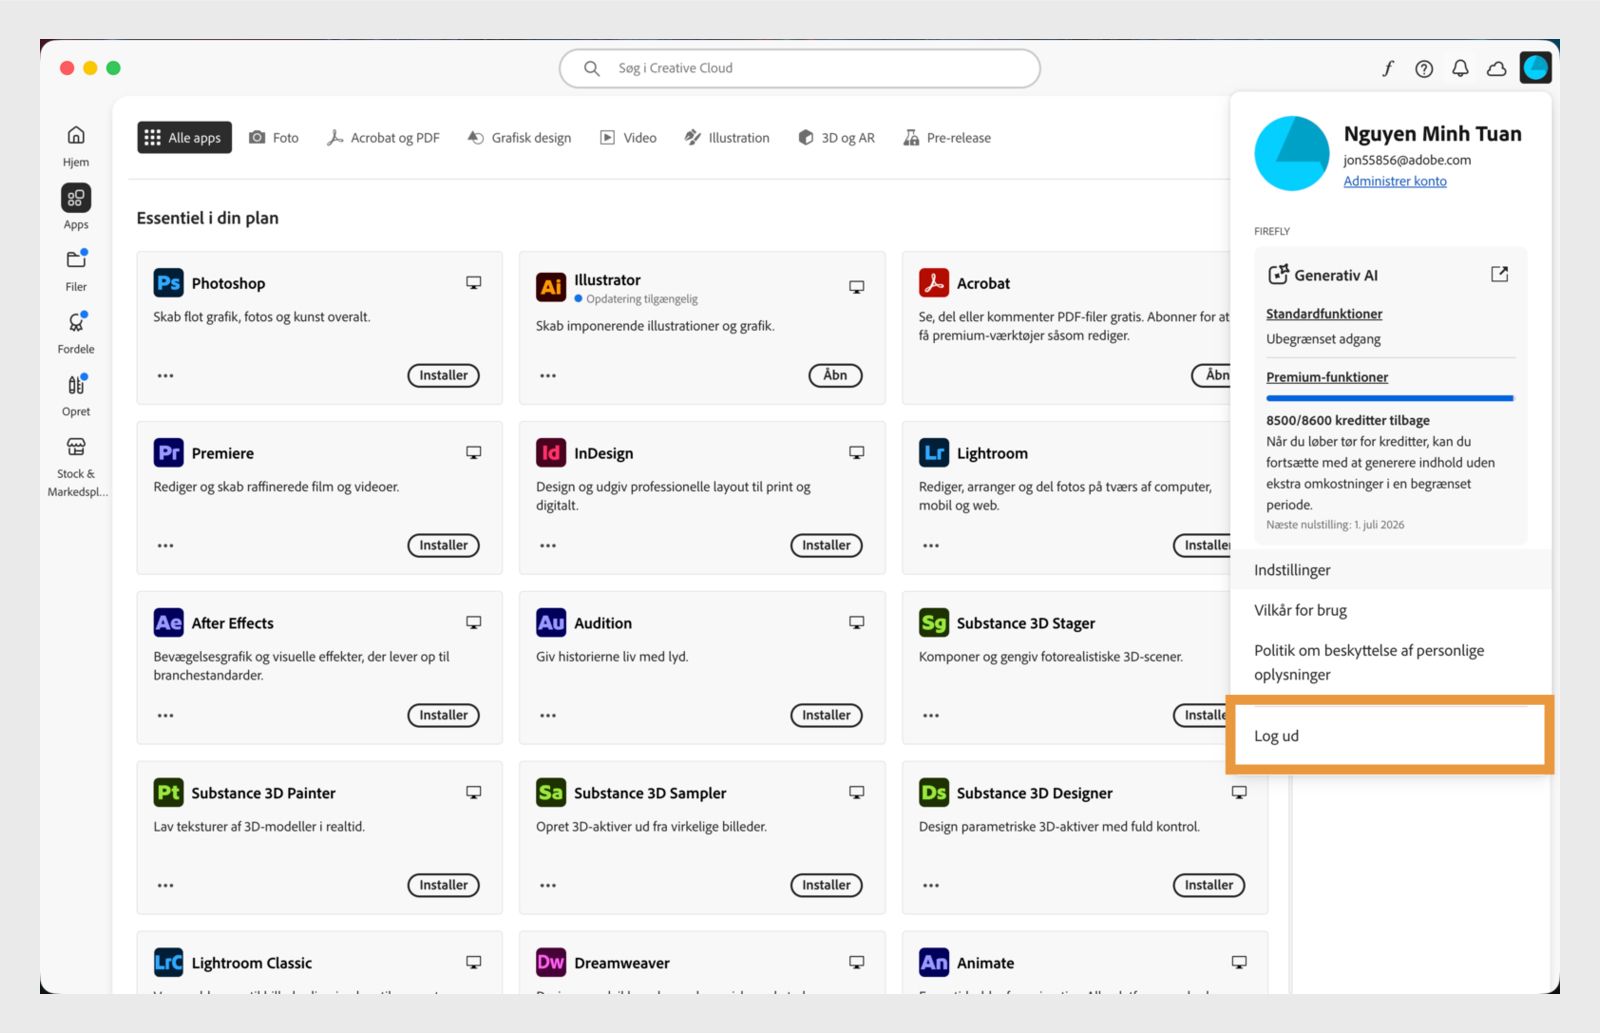Open Generativ AI external link icon
The height and width of the screenshot is (1034, 1600).
[1499, 274]
